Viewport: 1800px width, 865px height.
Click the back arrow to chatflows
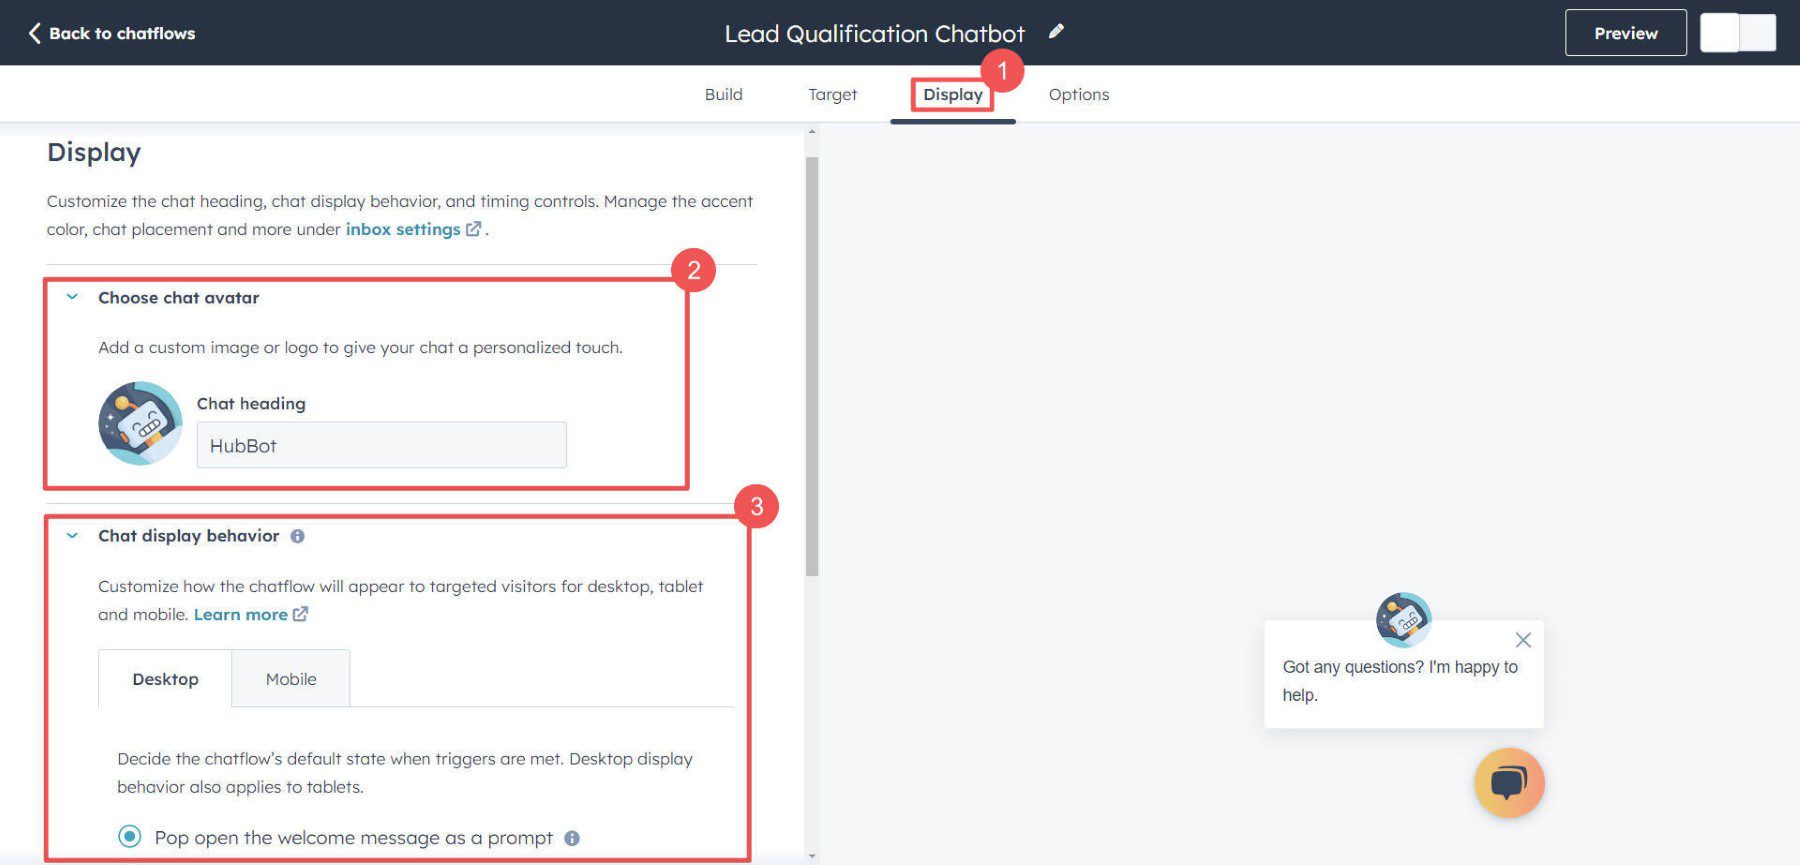tap(35, 33)
